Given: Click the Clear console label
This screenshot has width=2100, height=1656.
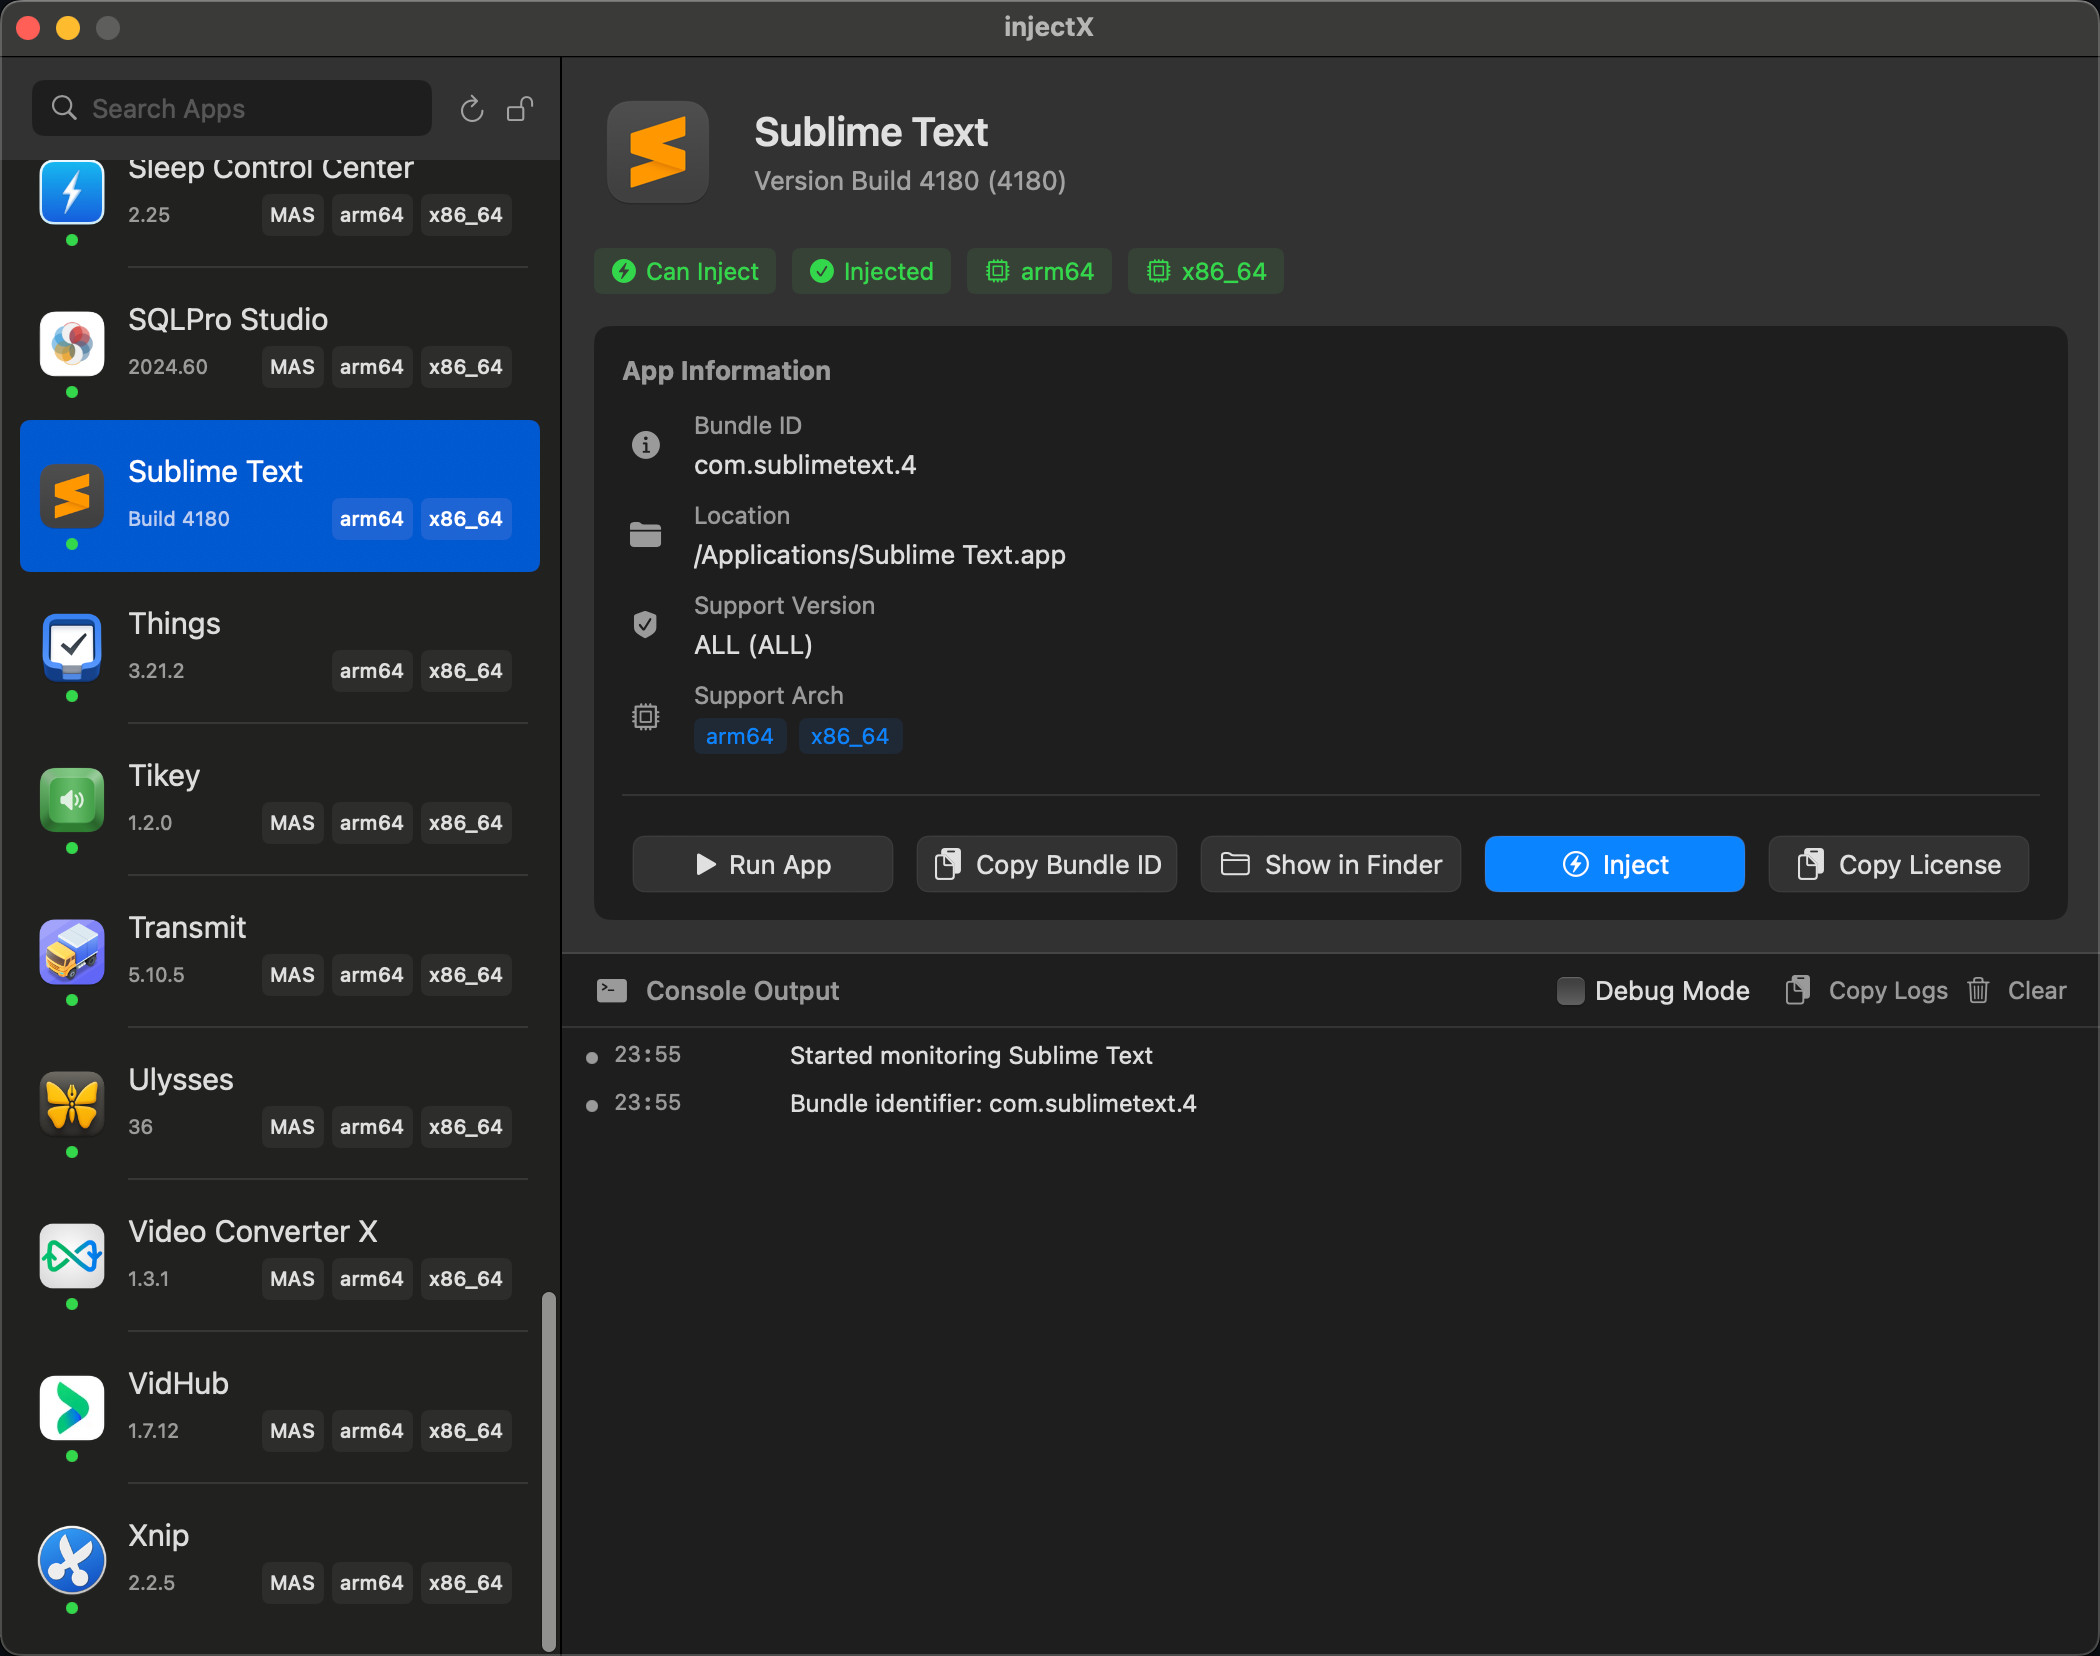Looking at the screenshot, I should 2037,991.
